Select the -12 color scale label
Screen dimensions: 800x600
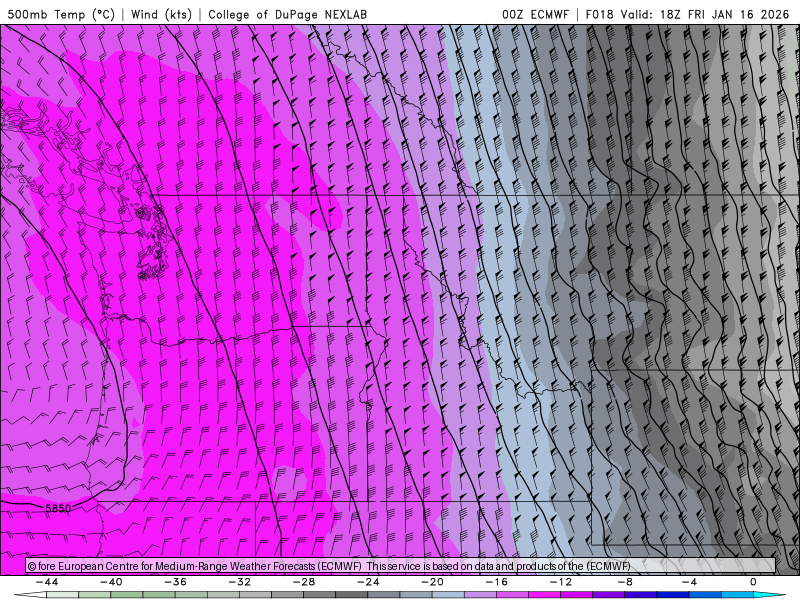[561, 582]
